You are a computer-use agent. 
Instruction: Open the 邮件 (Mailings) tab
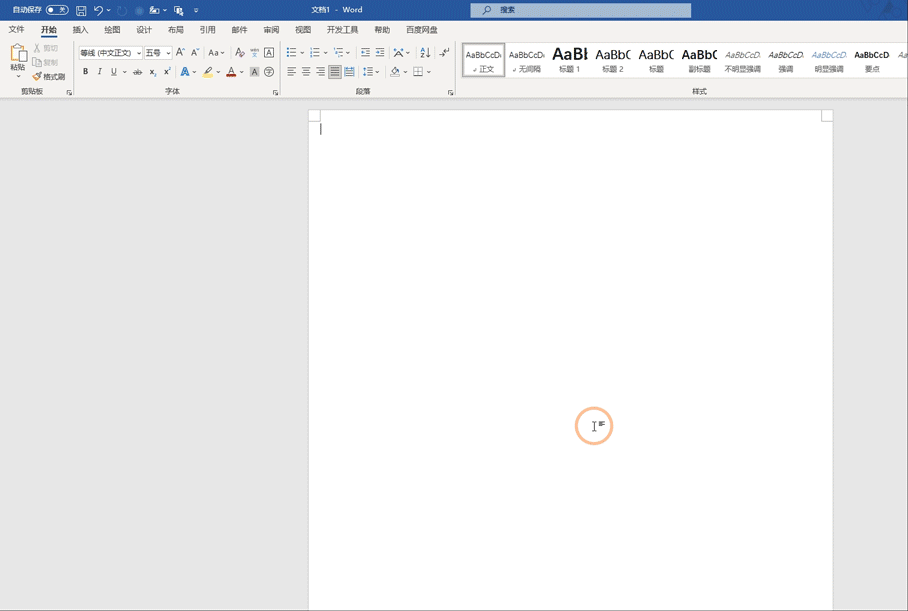click(239, 30)
